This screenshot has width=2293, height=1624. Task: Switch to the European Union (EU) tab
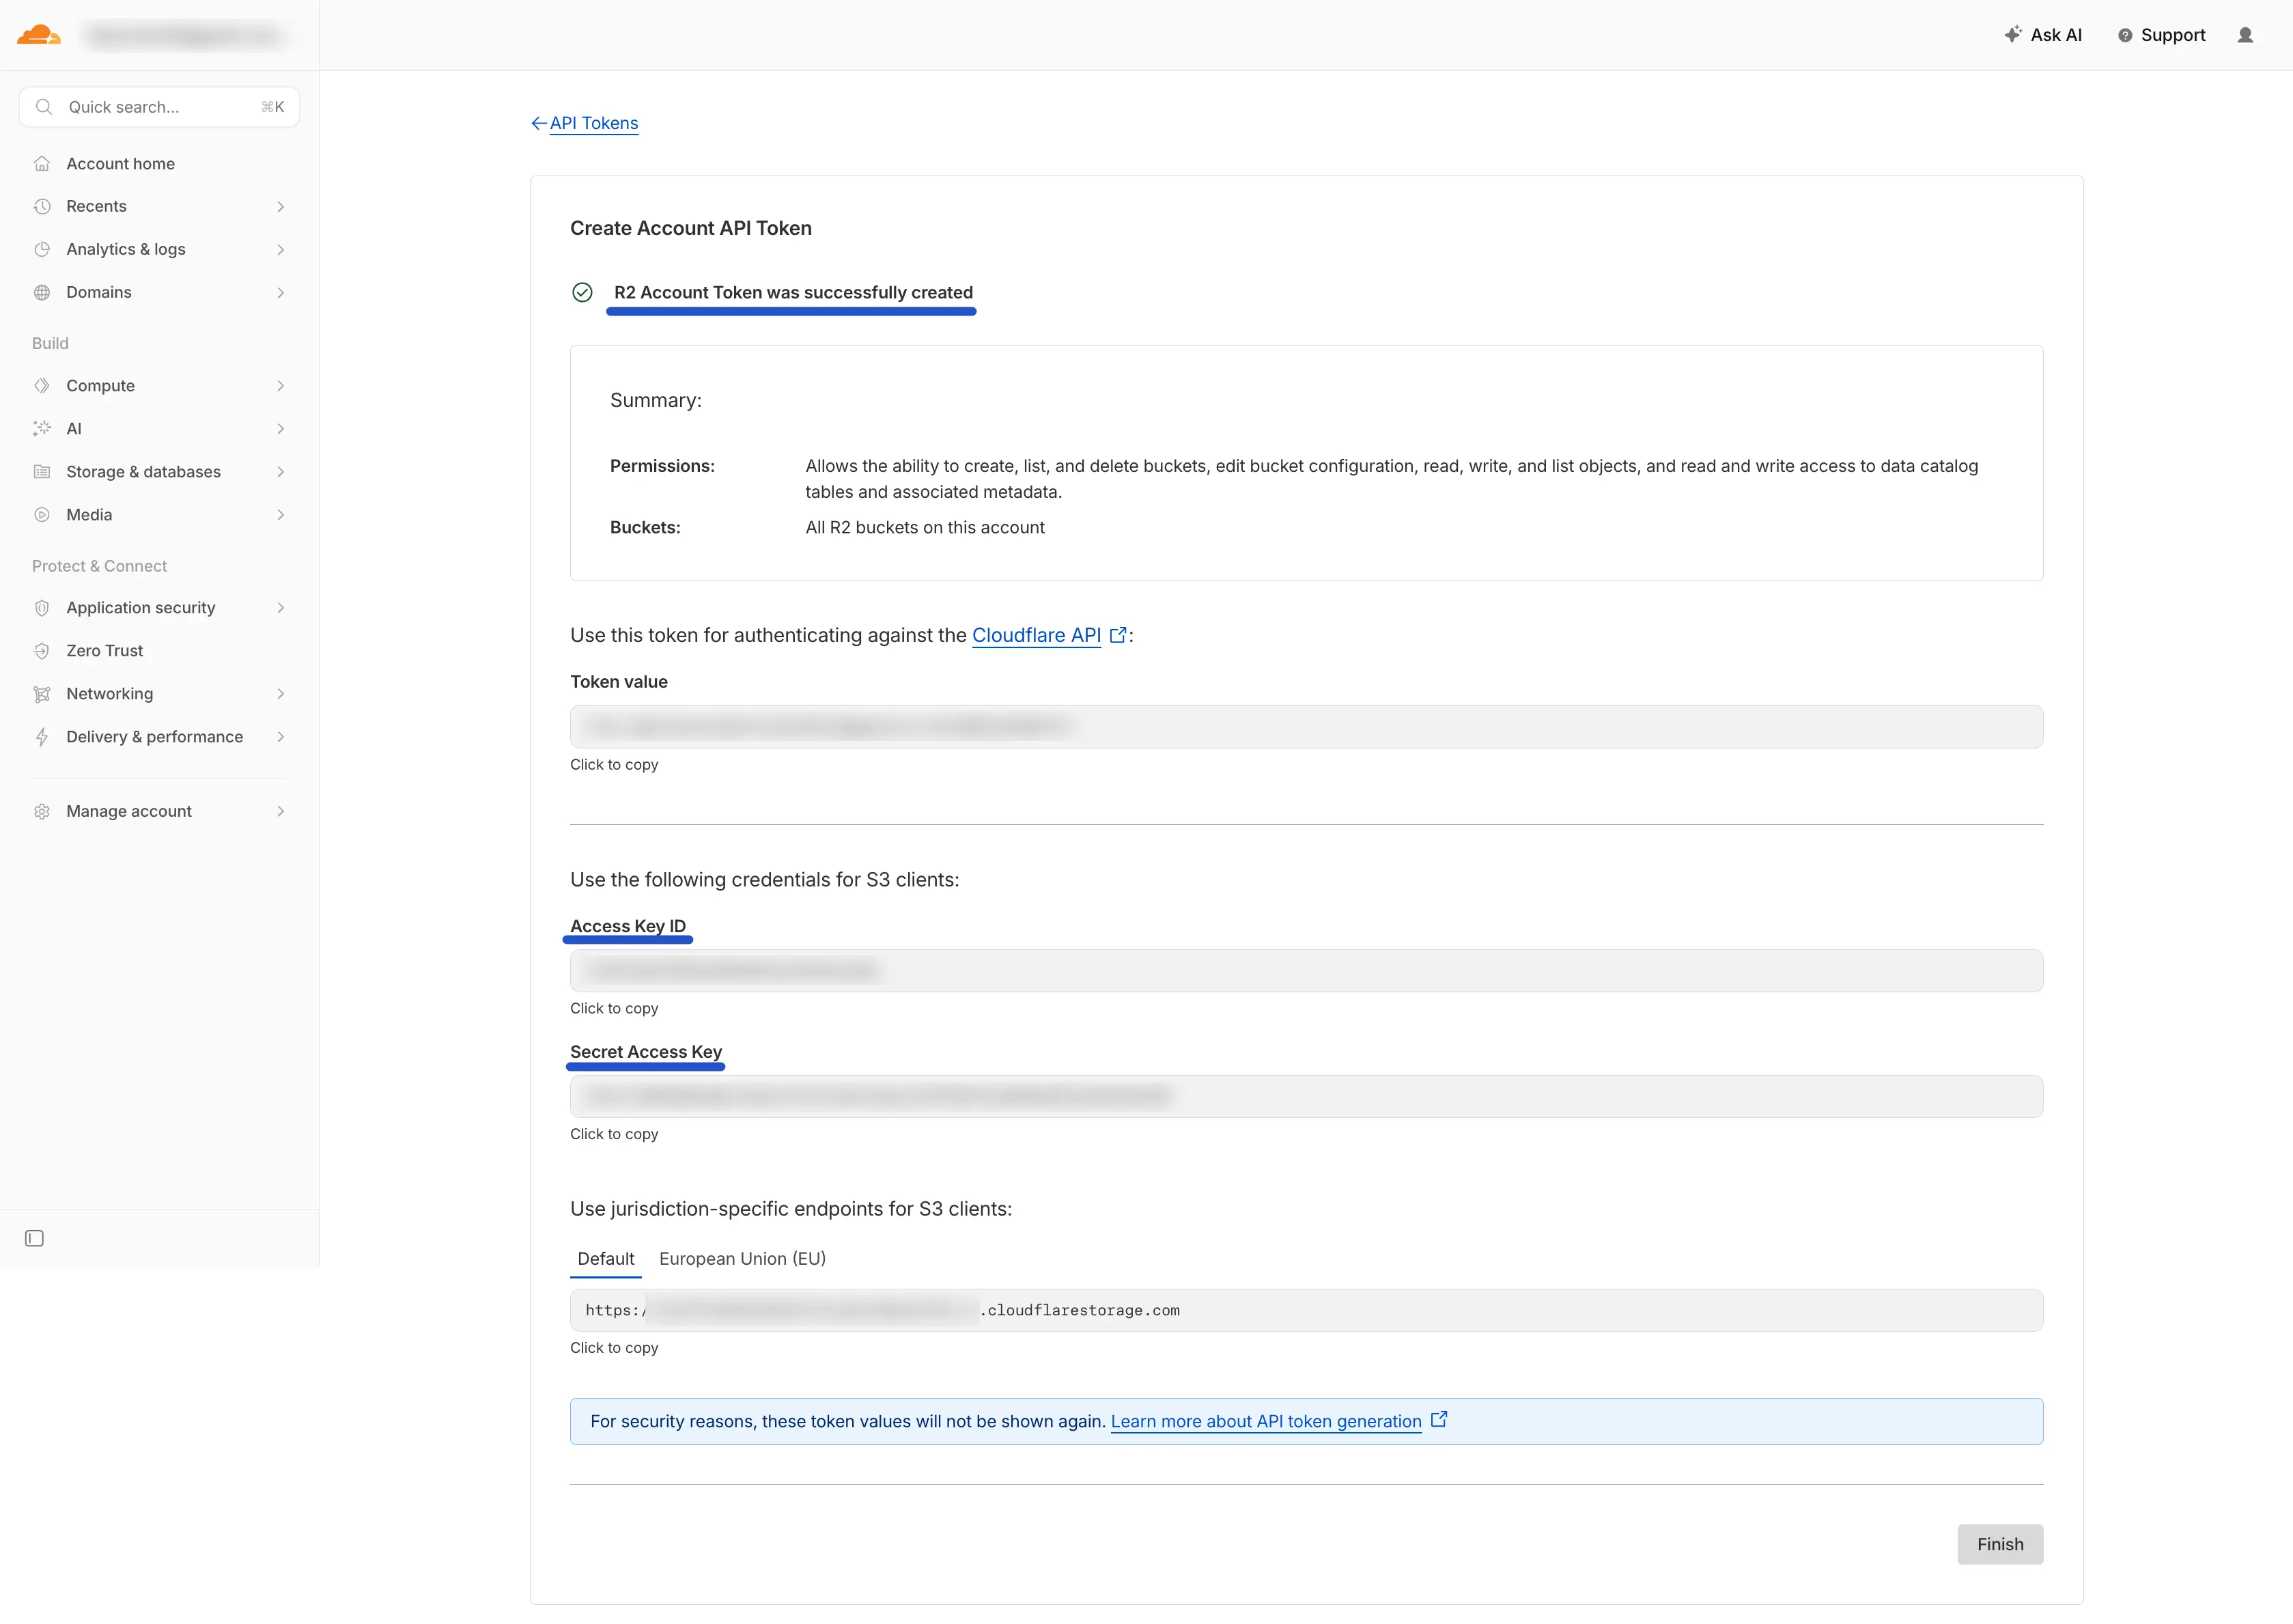click(x=741, y=1258)
